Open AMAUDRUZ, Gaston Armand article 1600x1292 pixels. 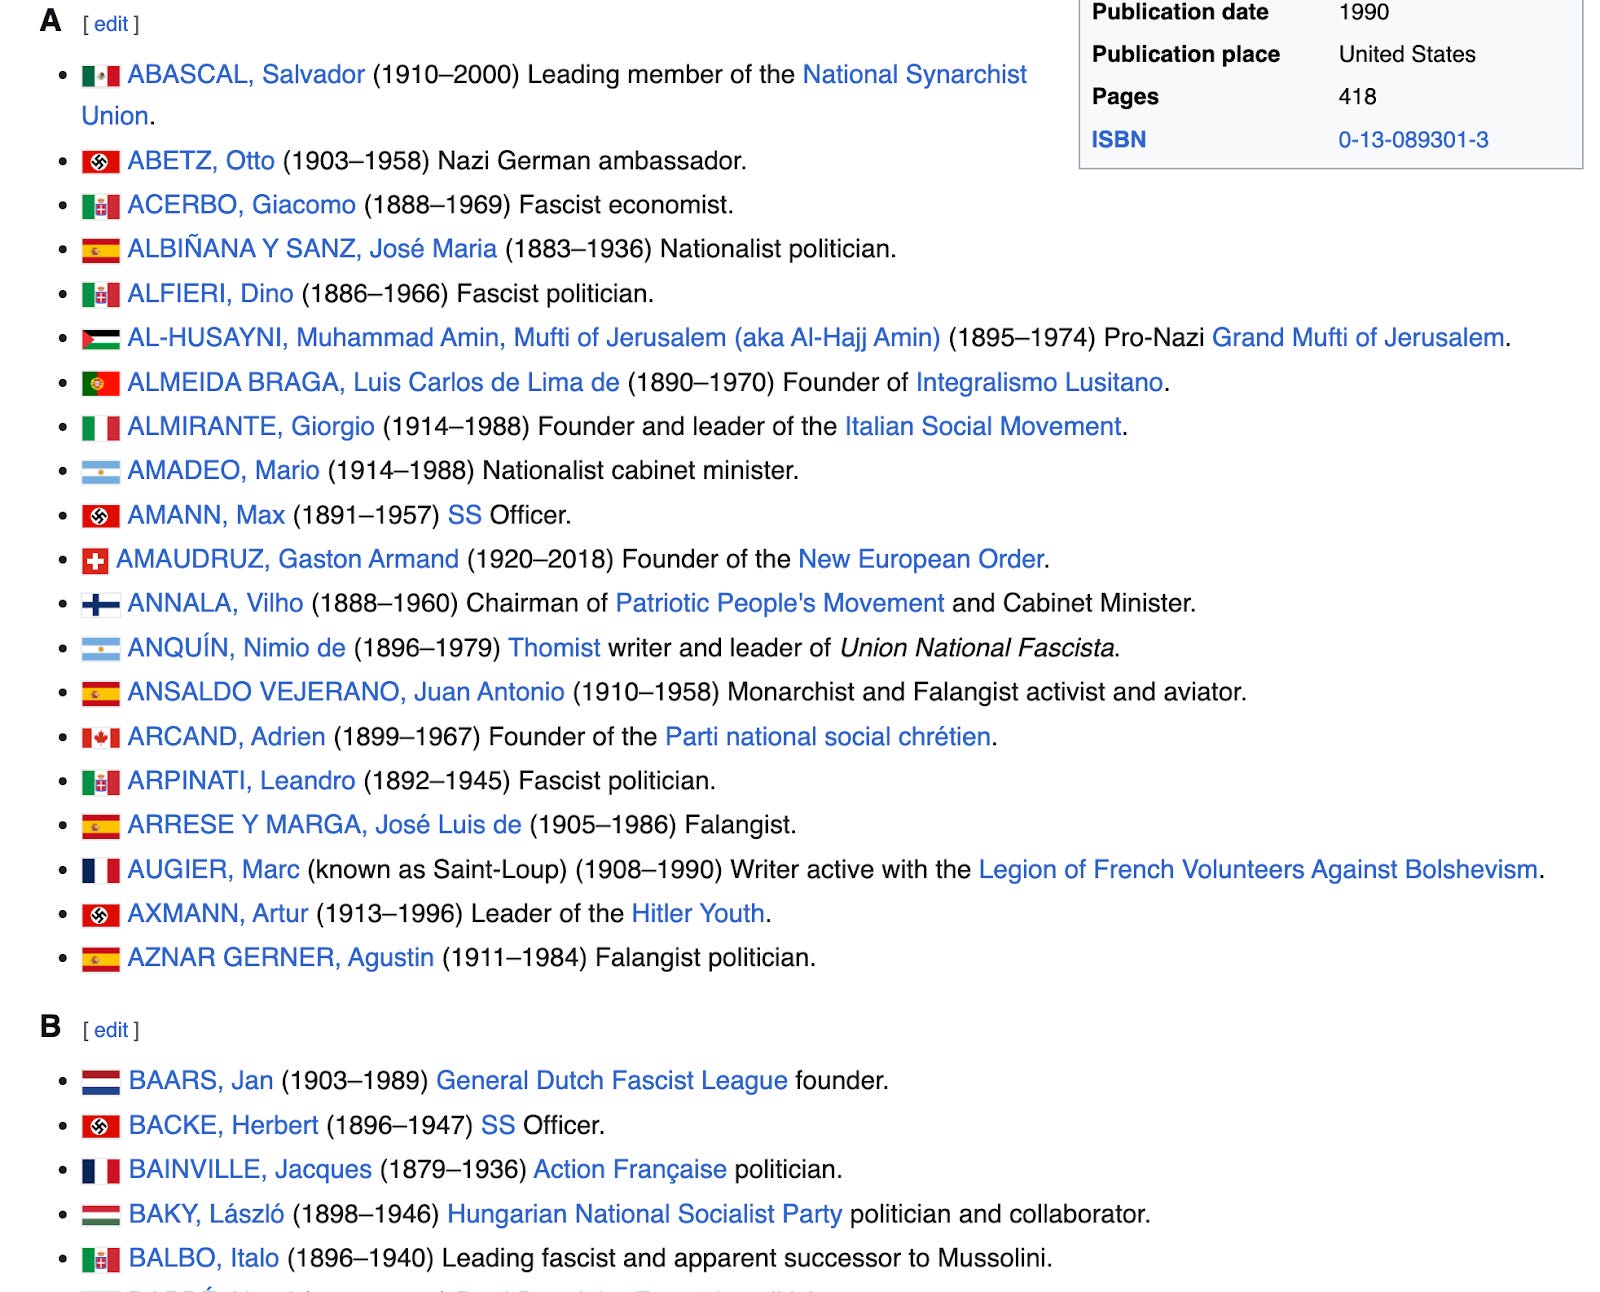point(287,559)
